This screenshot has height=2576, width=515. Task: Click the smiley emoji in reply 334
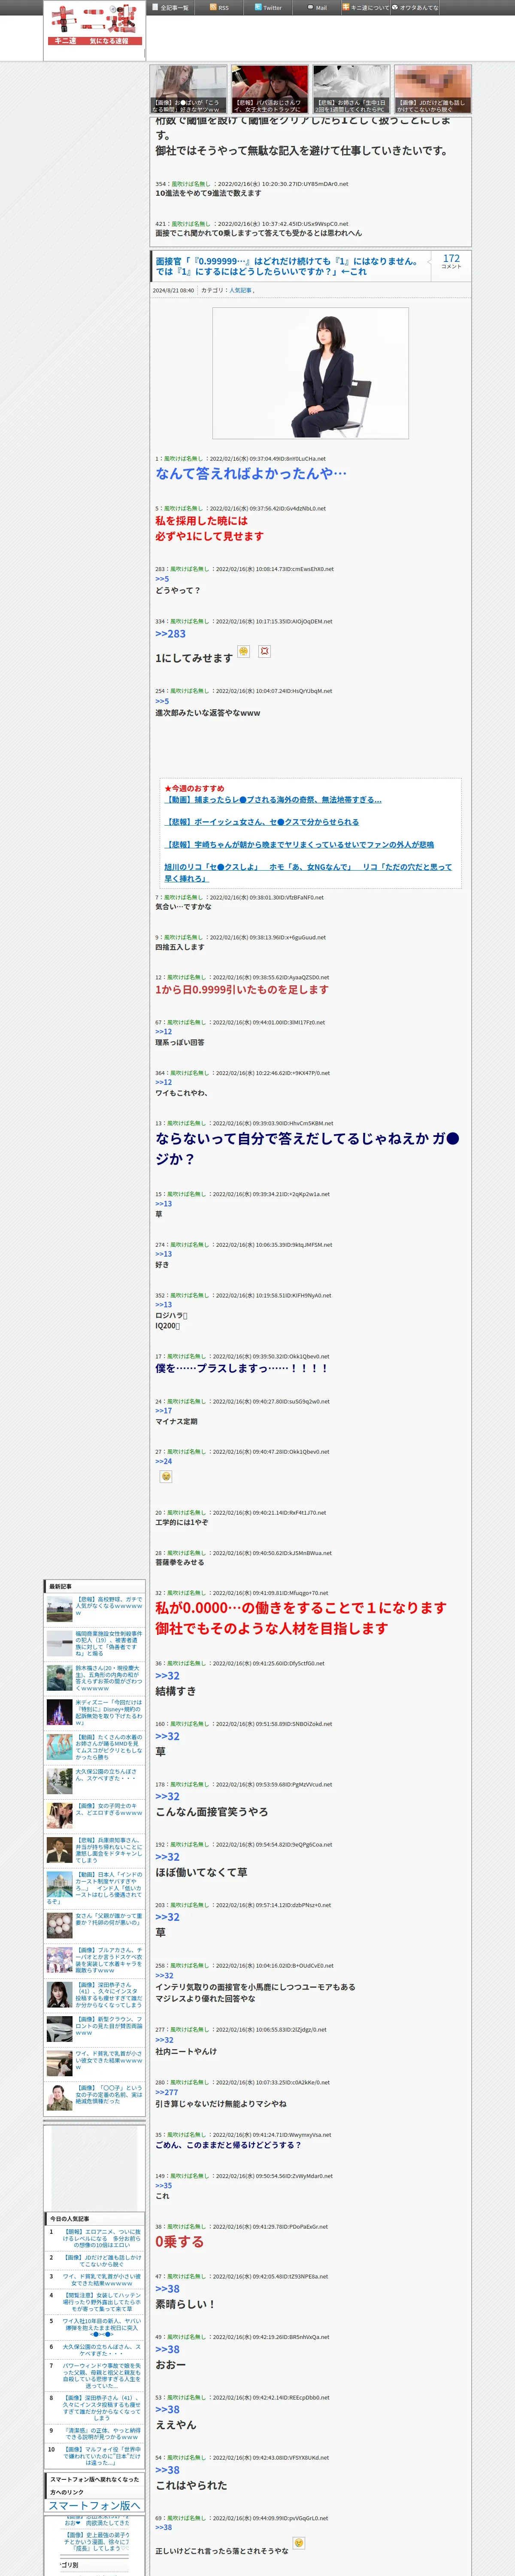click(x=243, y=651)
